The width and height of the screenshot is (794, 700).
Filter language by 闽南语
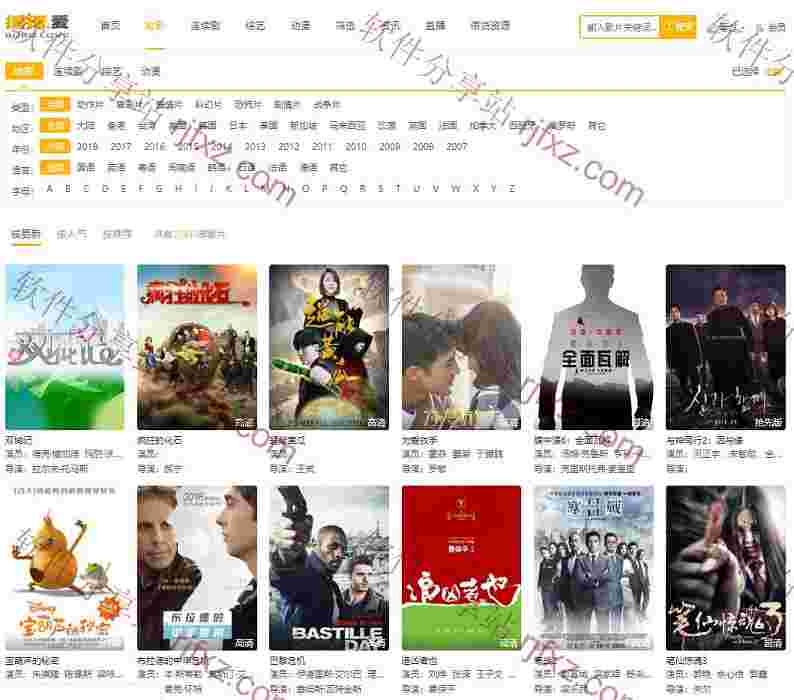click(x=182, y=168)
